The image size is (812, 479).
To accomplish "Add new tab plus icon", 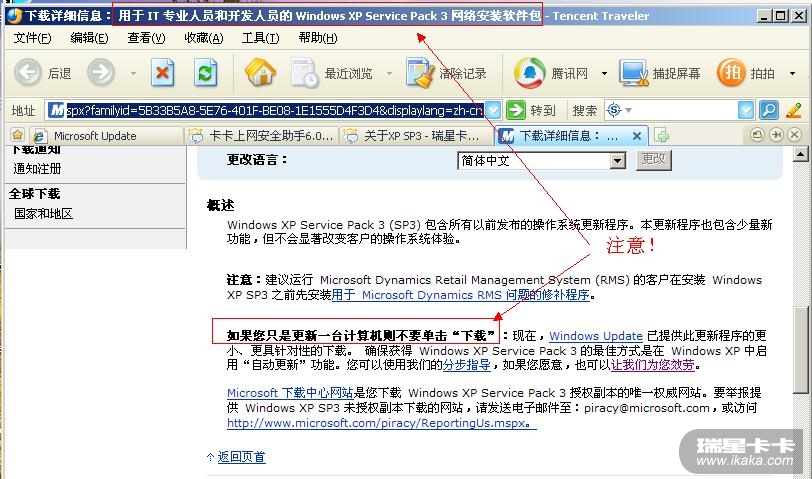I will 661,136.
